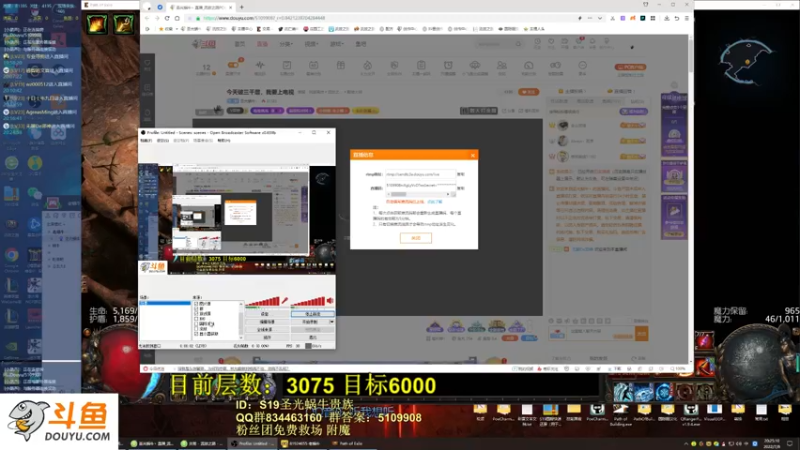Click the alarm clock icon in streamer toolbar
The width and height of the screenshot is (800, 450).
coord(448,65)
